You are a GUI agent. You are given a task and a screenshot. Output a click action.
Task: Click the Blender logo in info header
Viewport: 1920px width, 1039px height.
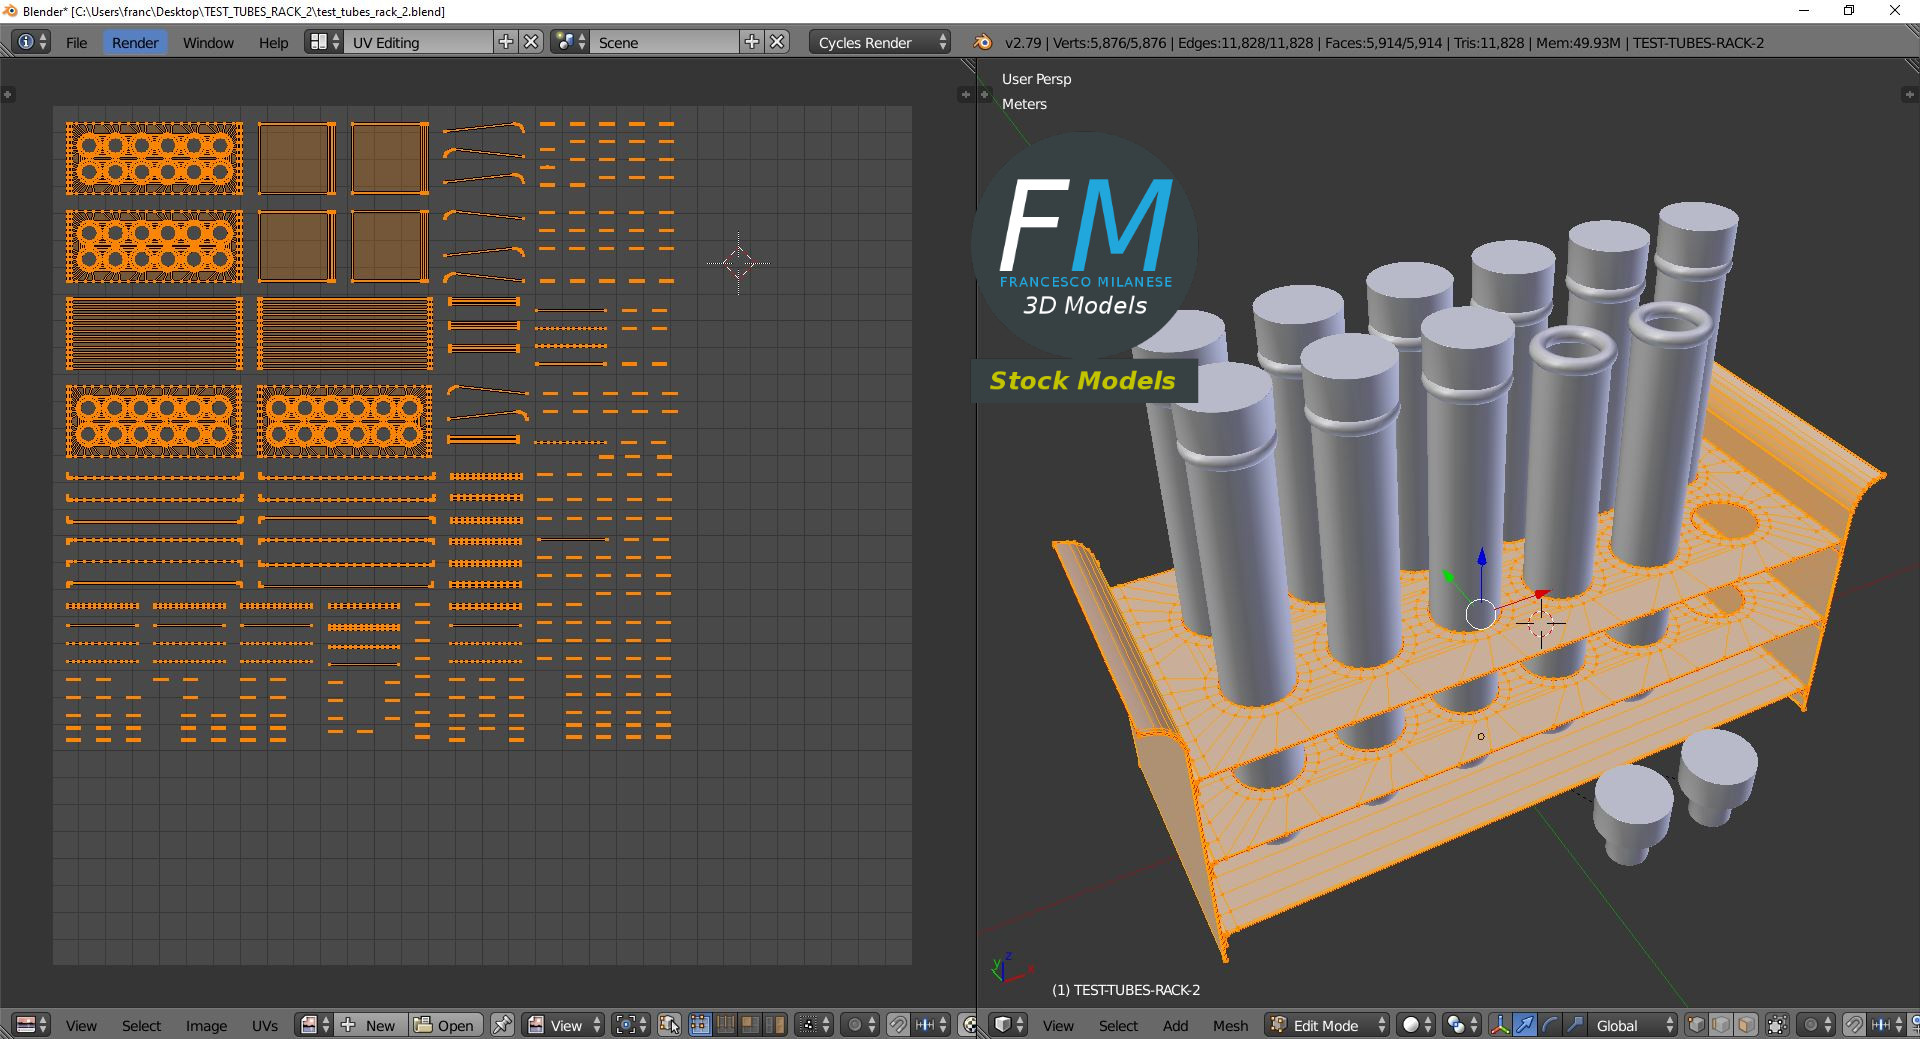pos(983,42)
